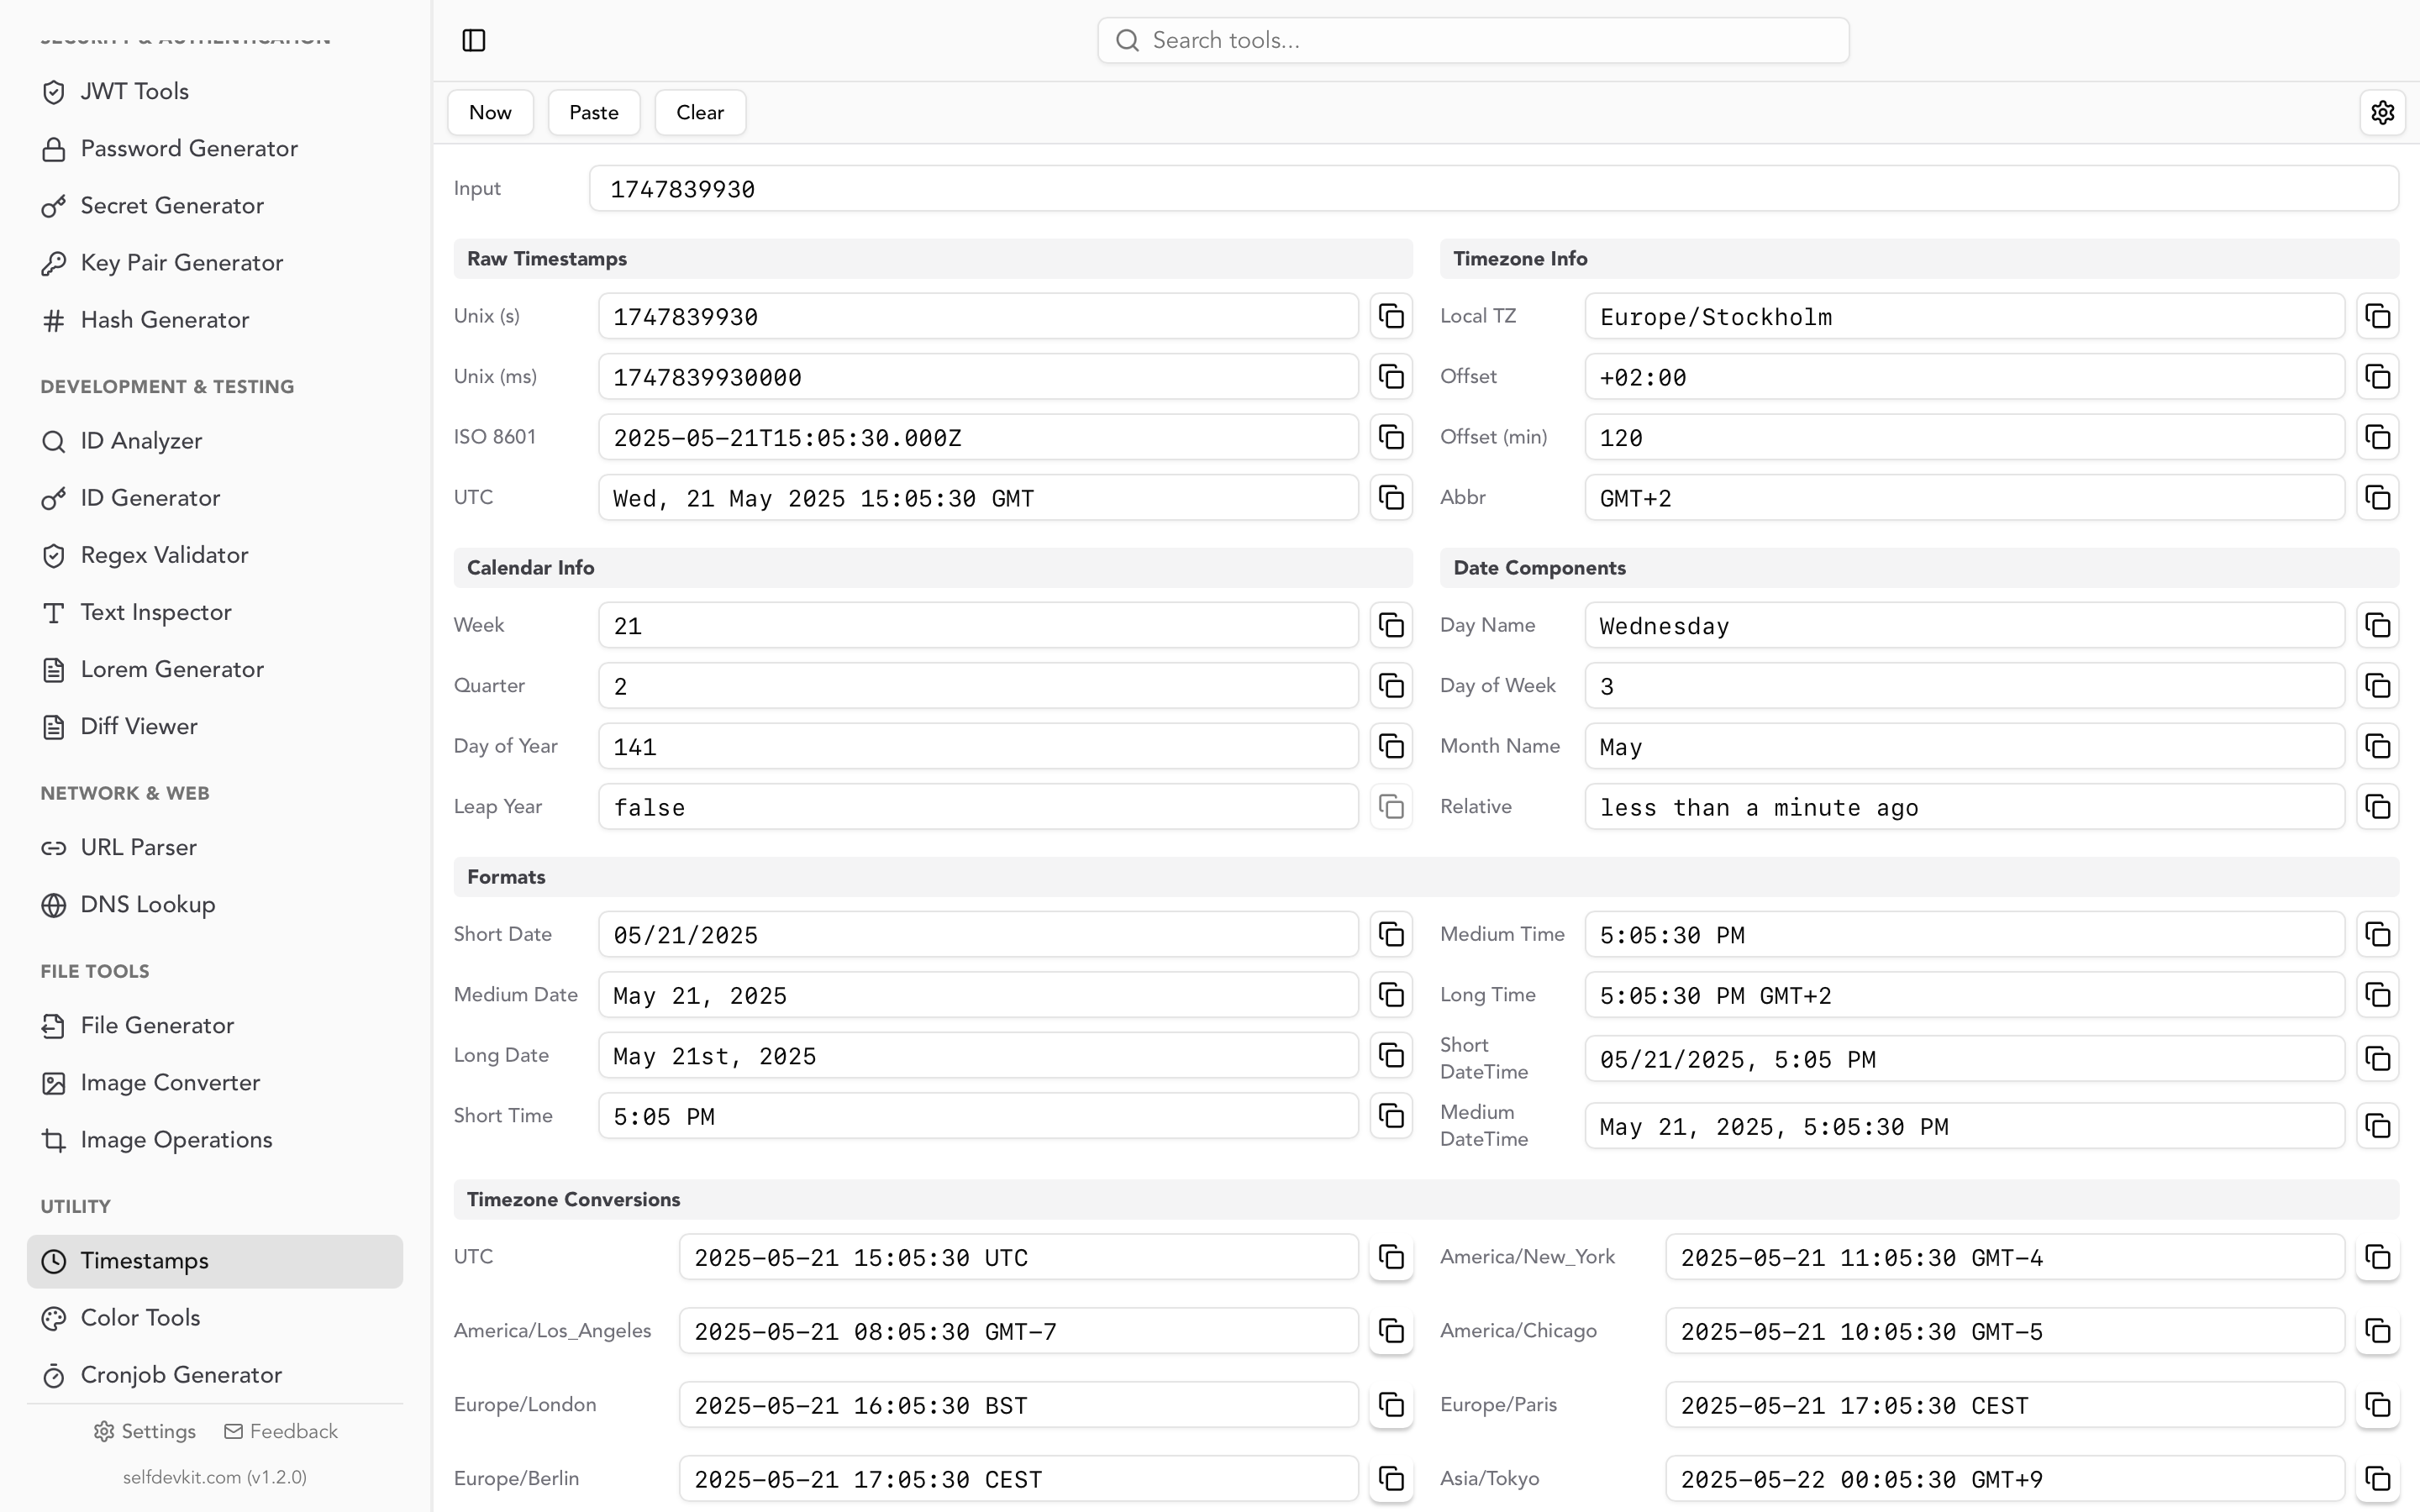Copy the Day Name value
This screenshot has width=2420, height=1512.
(2377, 625)
